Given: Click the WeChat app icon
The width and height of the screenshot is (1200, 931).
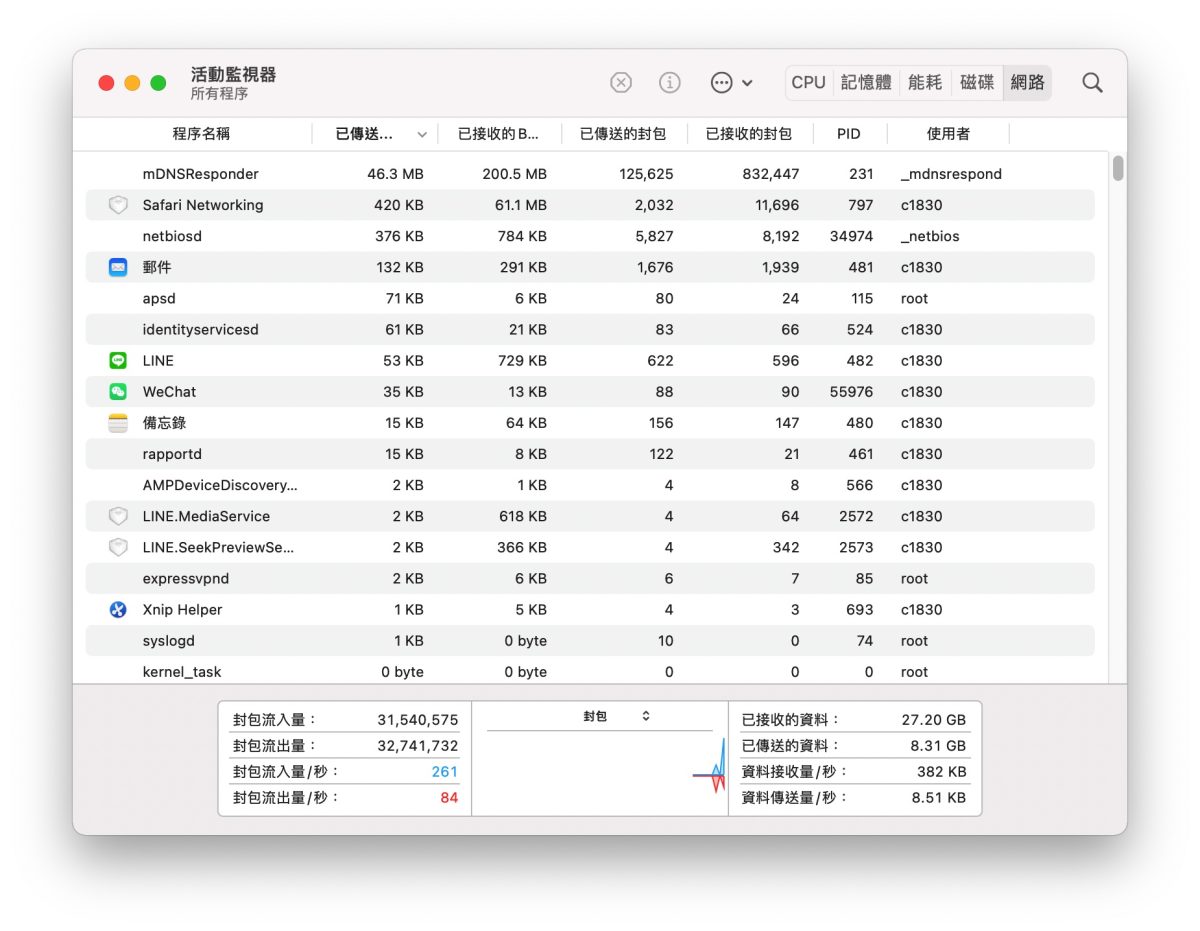Looking at the screenshot, I should pyautogui.click(x=118, y=392).
